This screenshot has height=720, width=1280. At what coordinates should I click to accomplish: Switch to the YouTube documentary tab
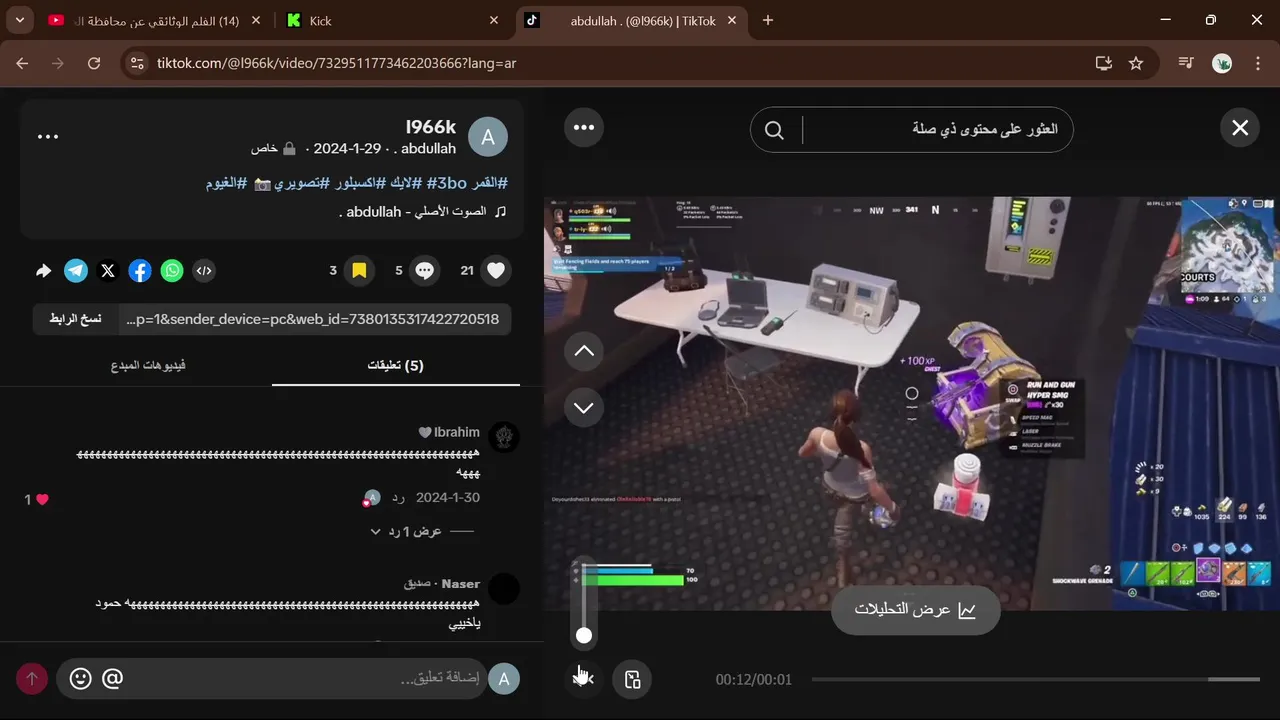(x=155, y=20)
